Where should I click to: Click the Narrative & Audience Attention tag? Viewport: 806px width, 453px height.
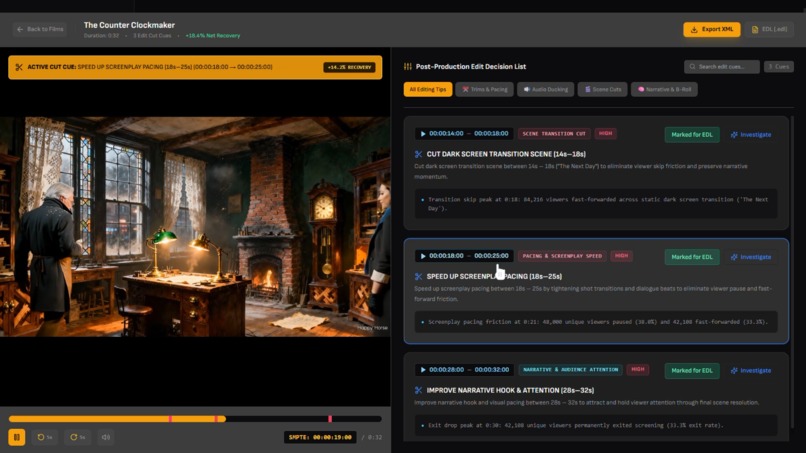pyautogui.click(x=570, y=370)
